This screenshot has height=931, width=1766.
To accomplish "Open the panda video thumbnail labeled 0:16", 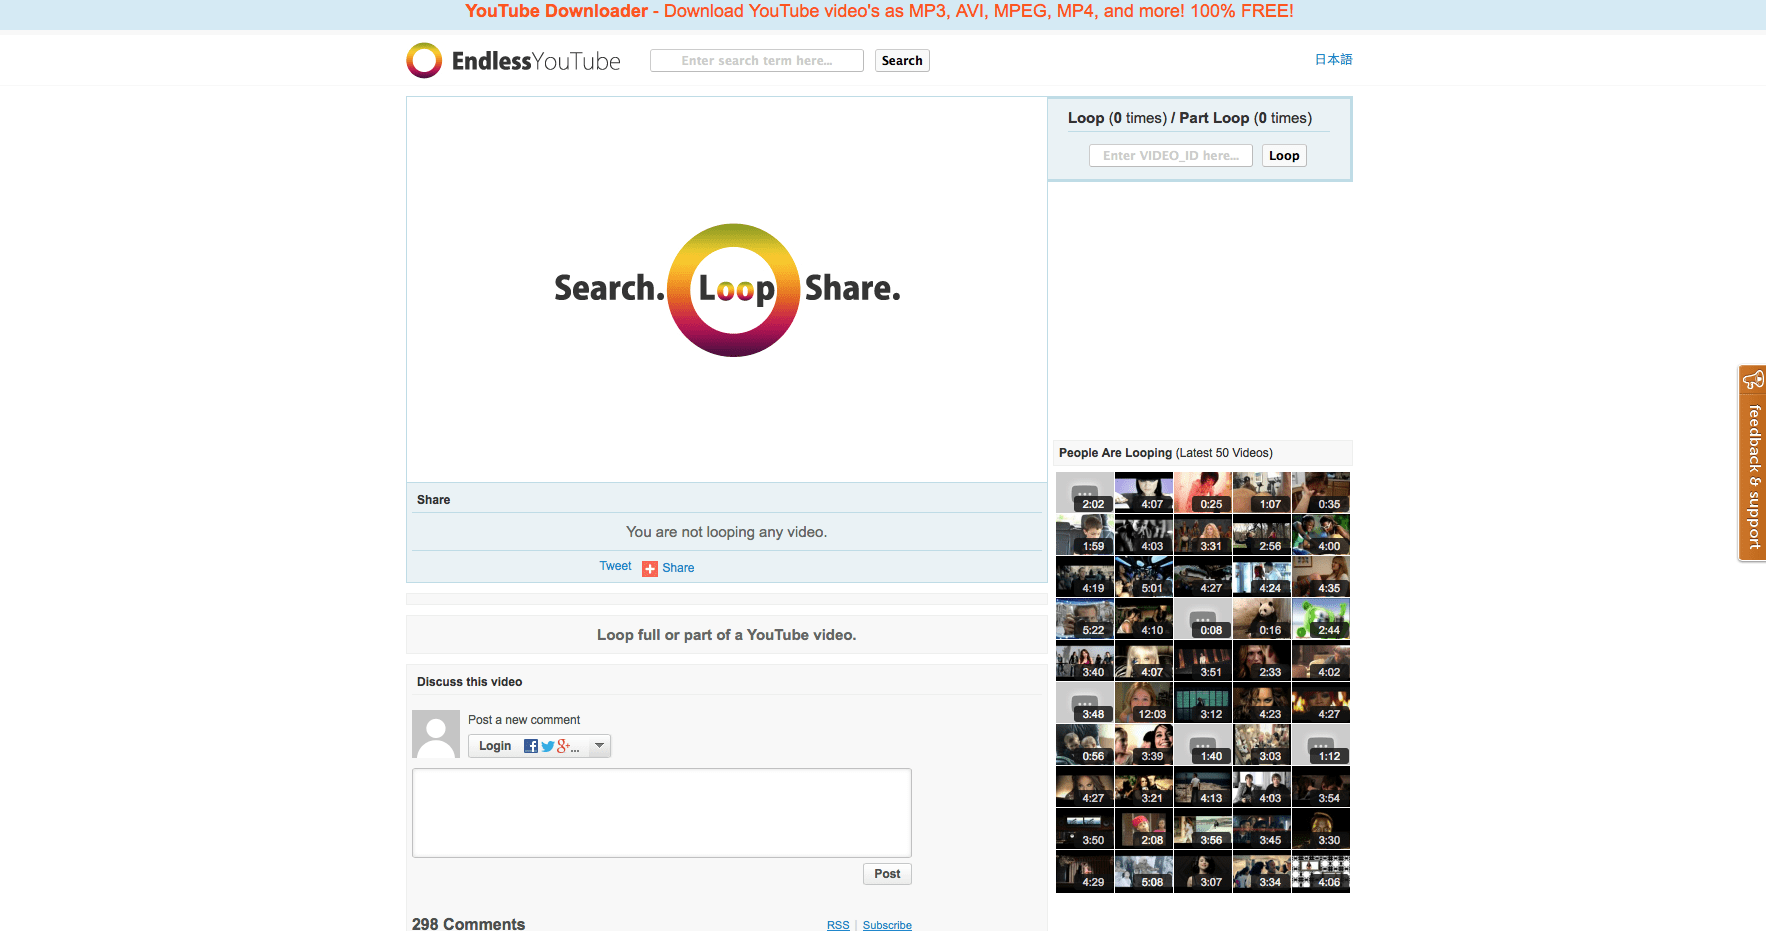I will pyautogui.click(x=1262, y=618).
